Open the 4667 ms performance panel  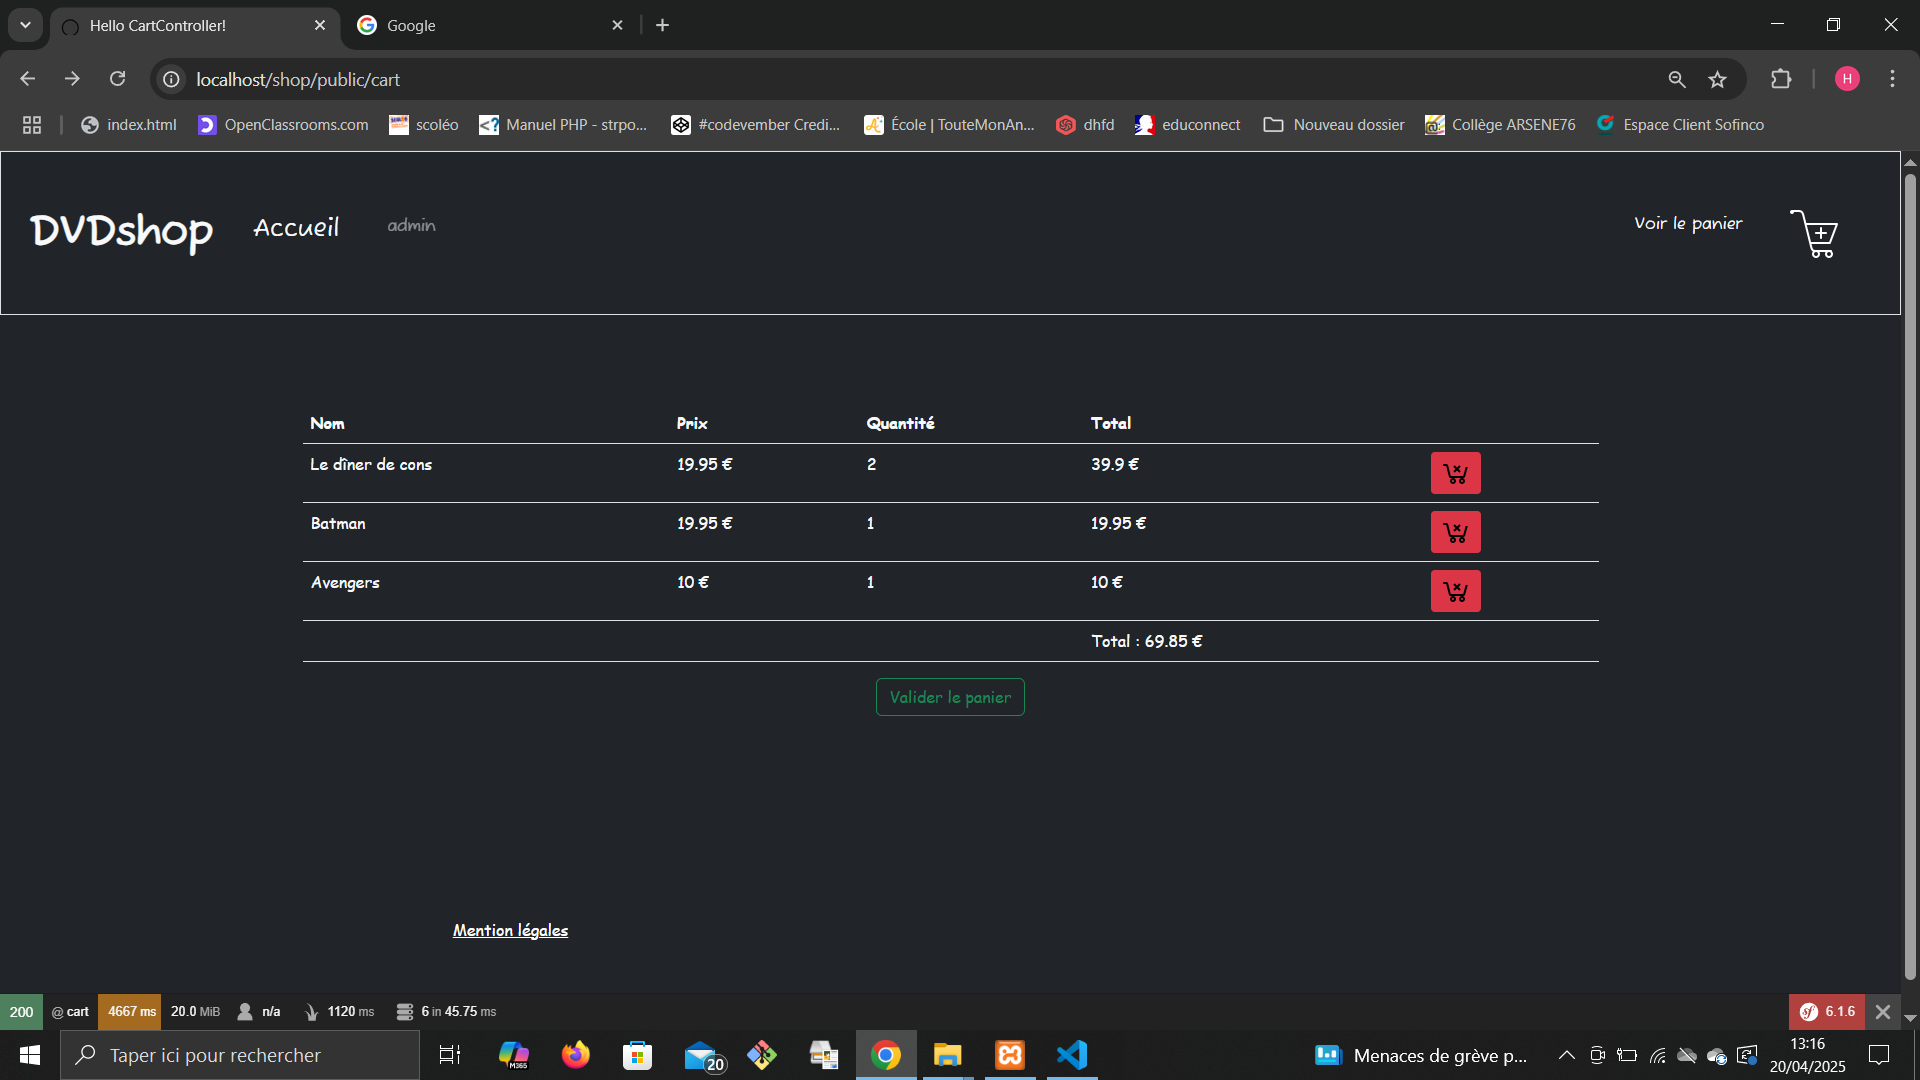[x=130, y=1012]
